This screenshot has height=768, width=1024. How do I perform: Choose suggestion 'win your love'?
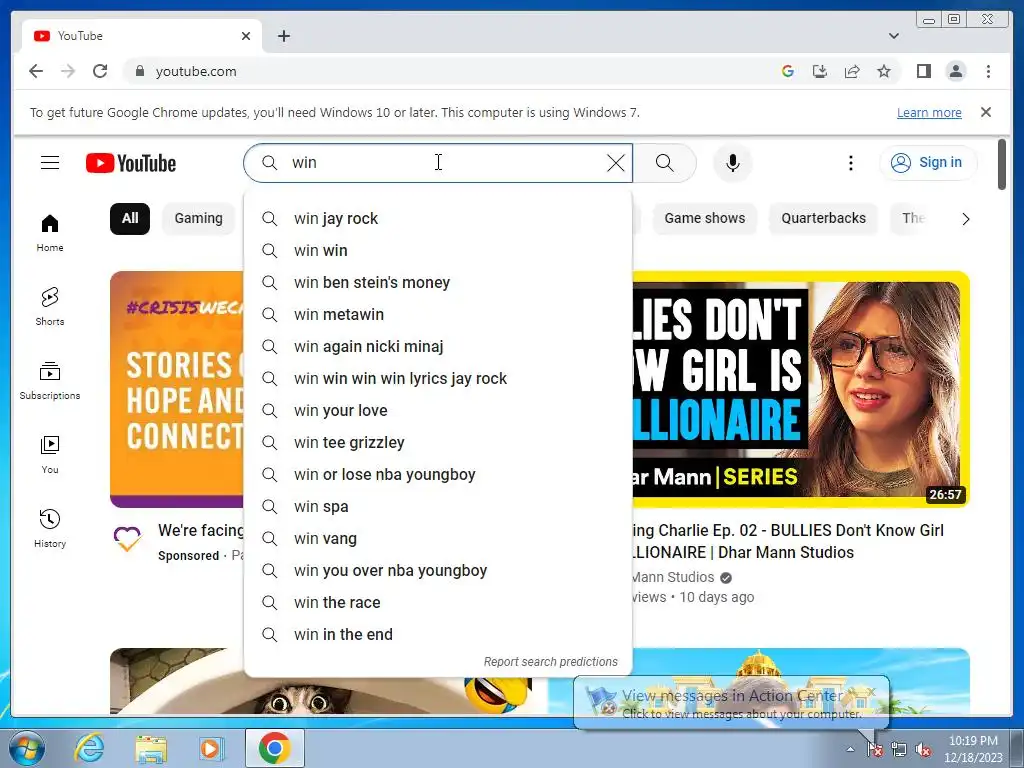[438, 411]
